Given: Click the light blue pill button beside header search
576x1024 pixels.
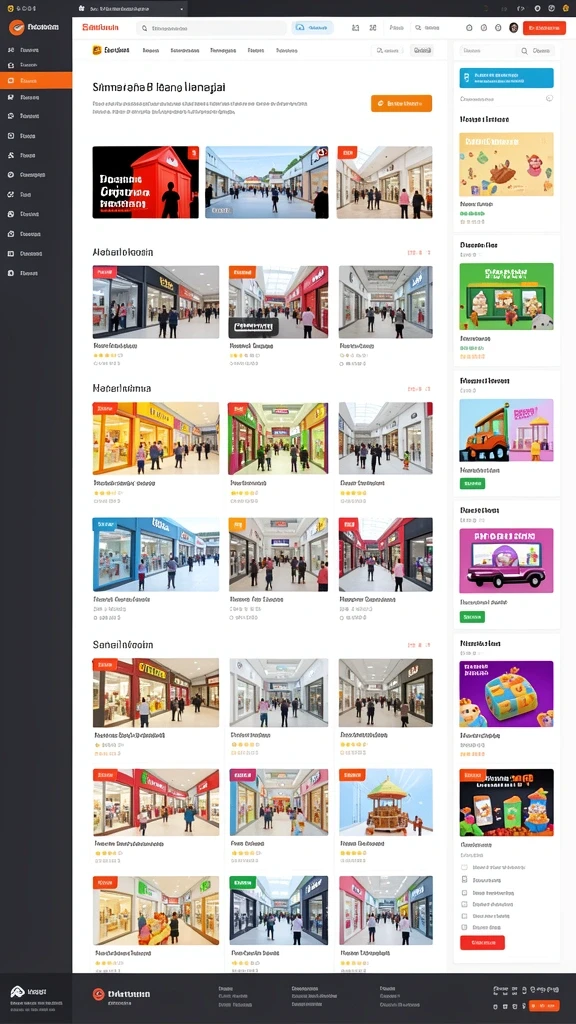Looking at the screenshot, I should tap(312, 27).
